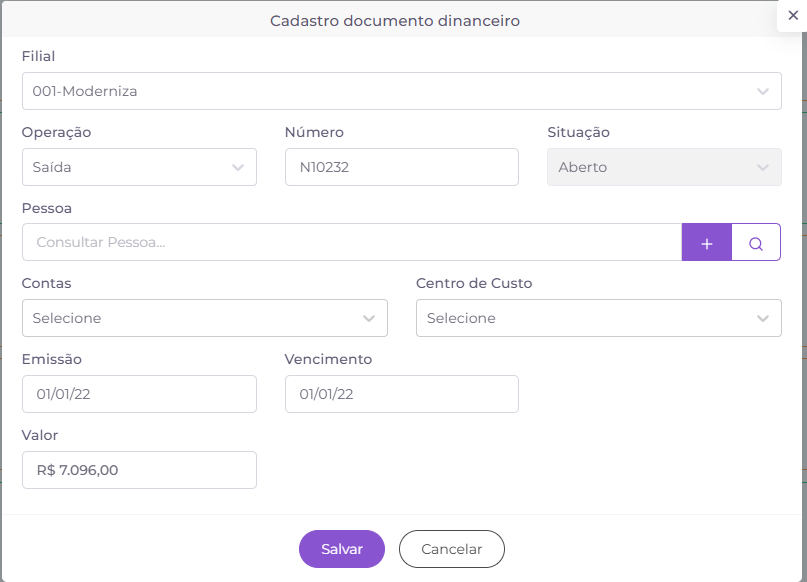The height and width of the screenshot is (582, 807).
Task: Open the disabled Situação Aberto dropdown
Action: click(x=664, y=167)
